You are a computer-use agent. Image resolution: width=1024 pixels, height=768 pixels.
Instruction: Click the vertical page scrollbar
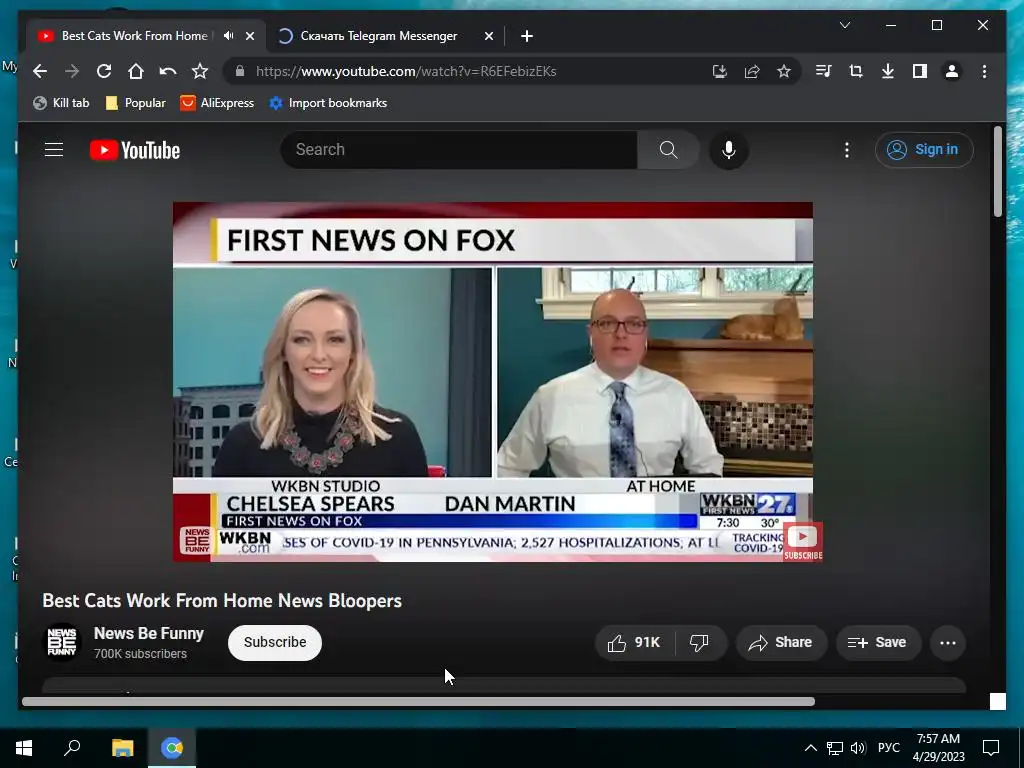tap(998, 172)
